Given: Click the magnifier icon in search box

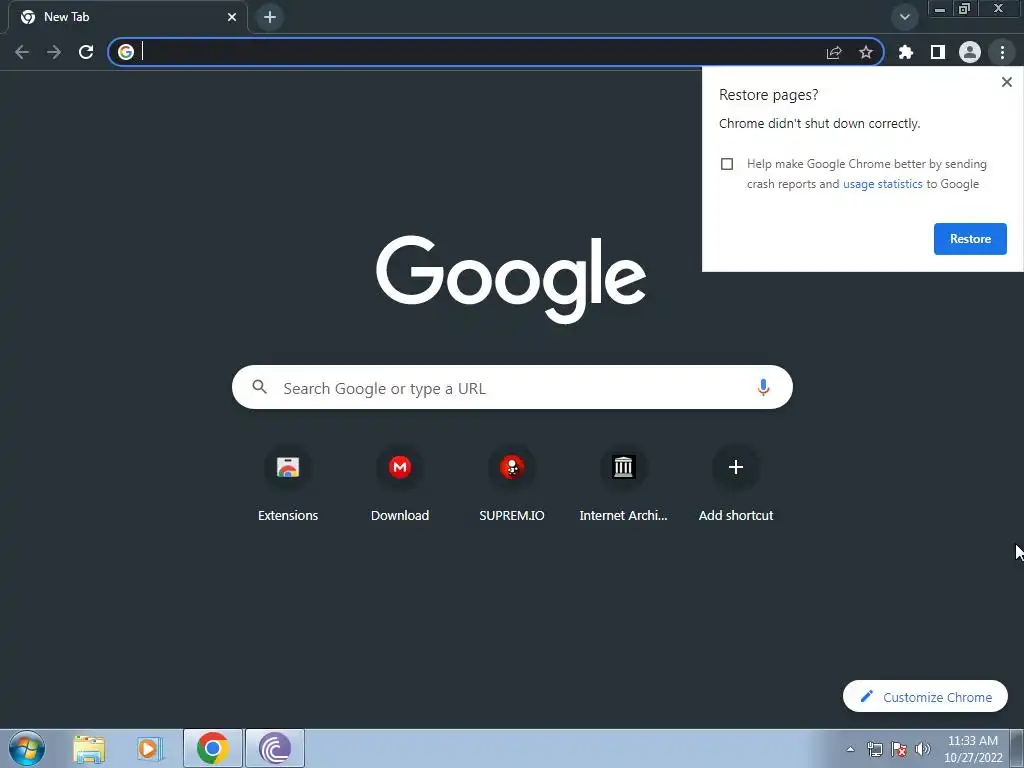Looking at the screenshot, I should (x=259, y=387).
